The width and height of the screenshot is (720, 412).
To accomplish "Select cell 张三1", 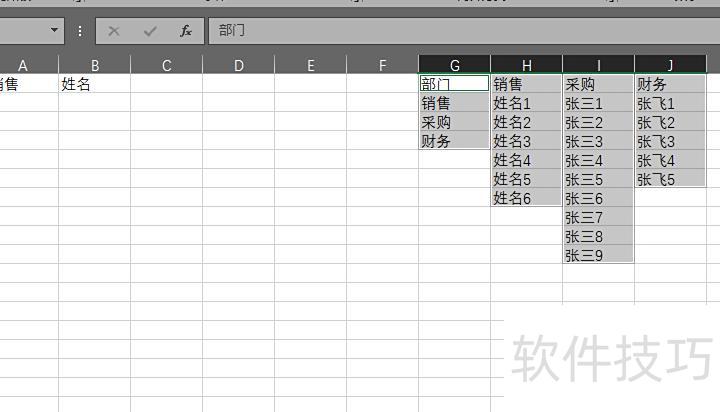I will 598,103.
